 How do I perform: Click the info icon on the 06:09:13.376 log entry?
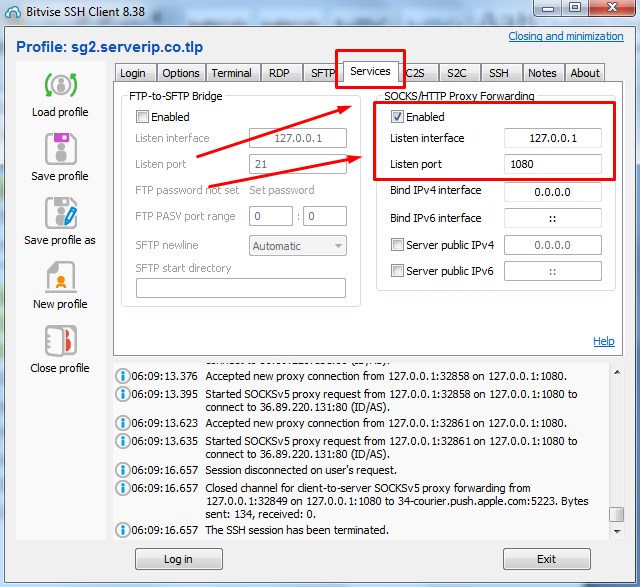122,376
